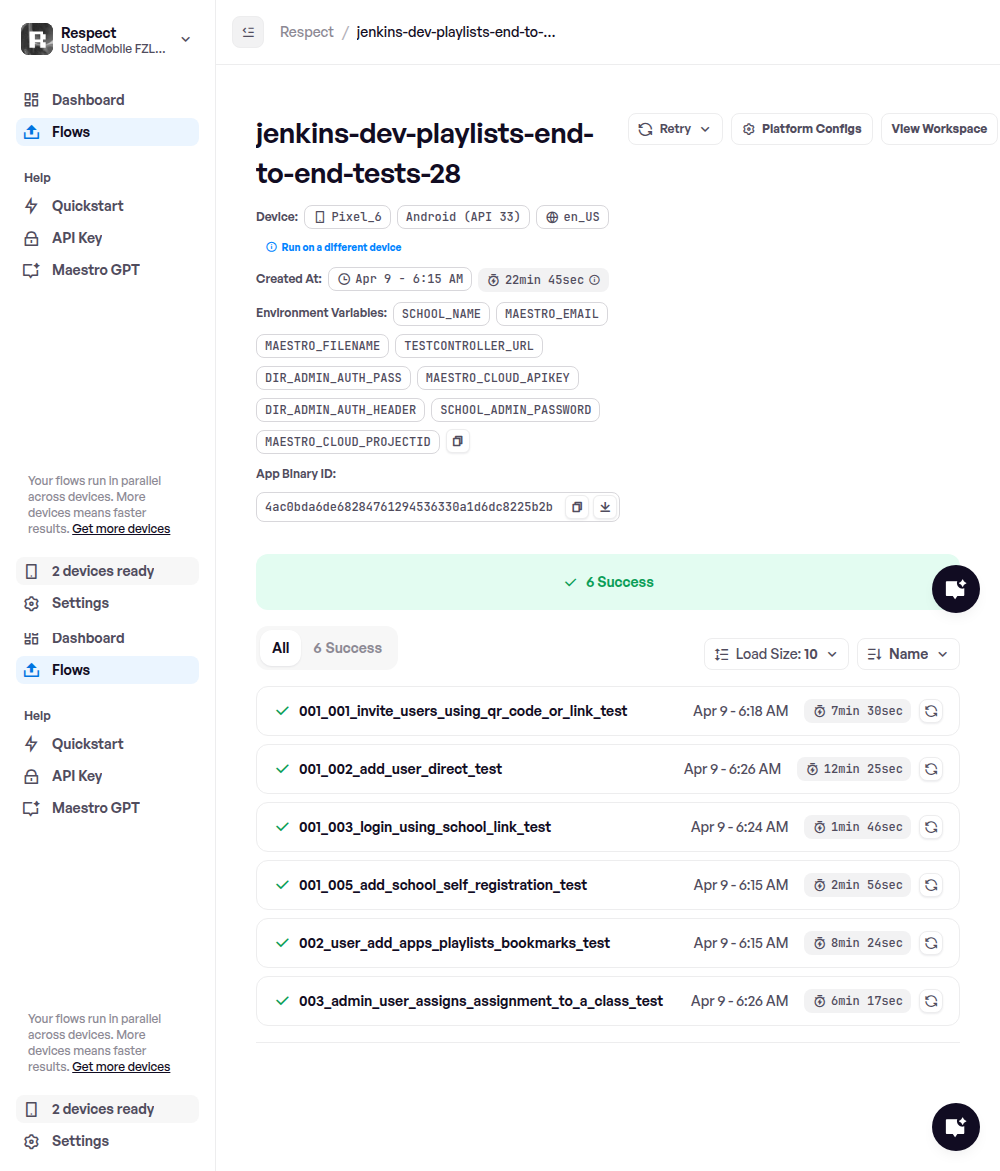Open the 001_002_add_user_direct_test flow row
The image size is (1000, 1171).
pyautogui.click(x=400, y=769)
